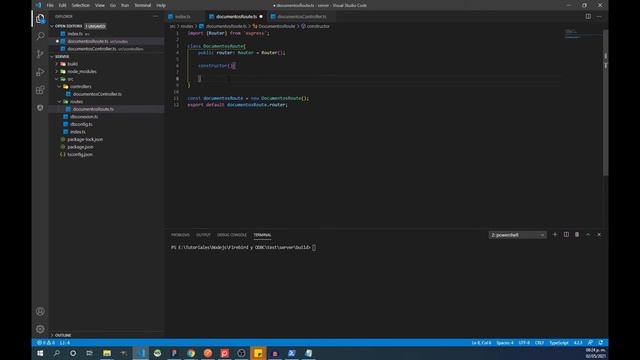Split the terminal panel
This screenshot has width=640, height=360.
point(566,235)
